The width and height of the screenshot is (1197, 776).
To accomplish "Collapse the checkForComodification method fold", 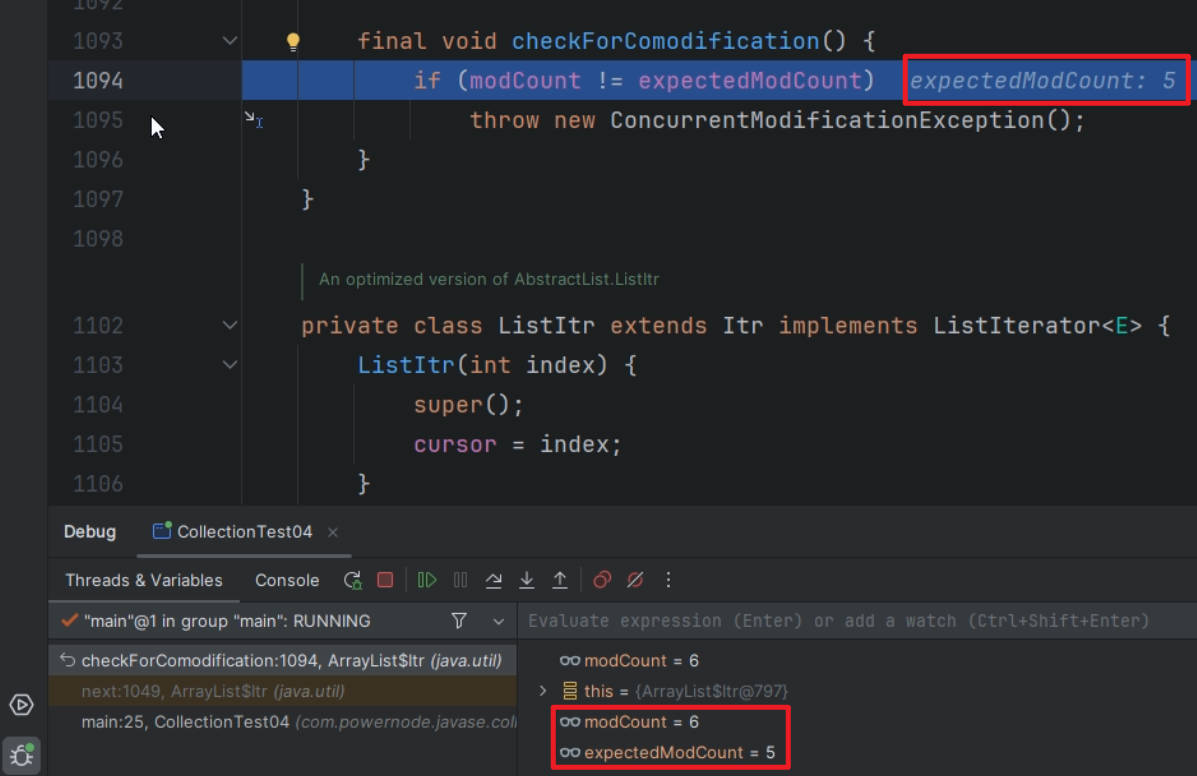I will 229,41.
